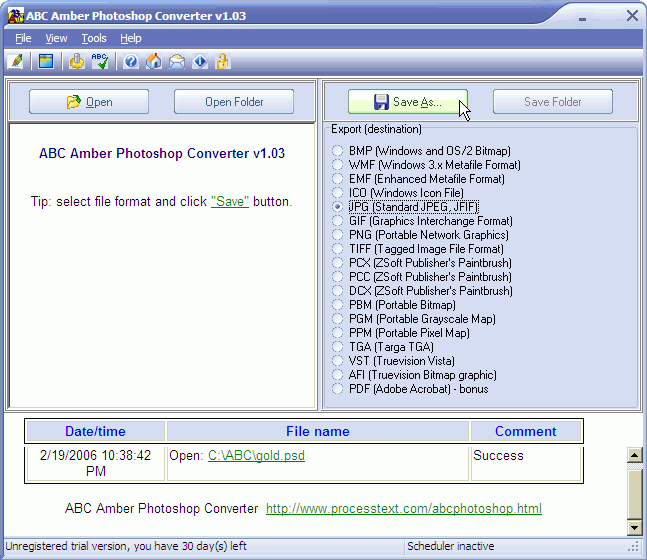Click the log scrollbar thumb
This screenshot has width=647, height=560.
click(x=634, y=493)
